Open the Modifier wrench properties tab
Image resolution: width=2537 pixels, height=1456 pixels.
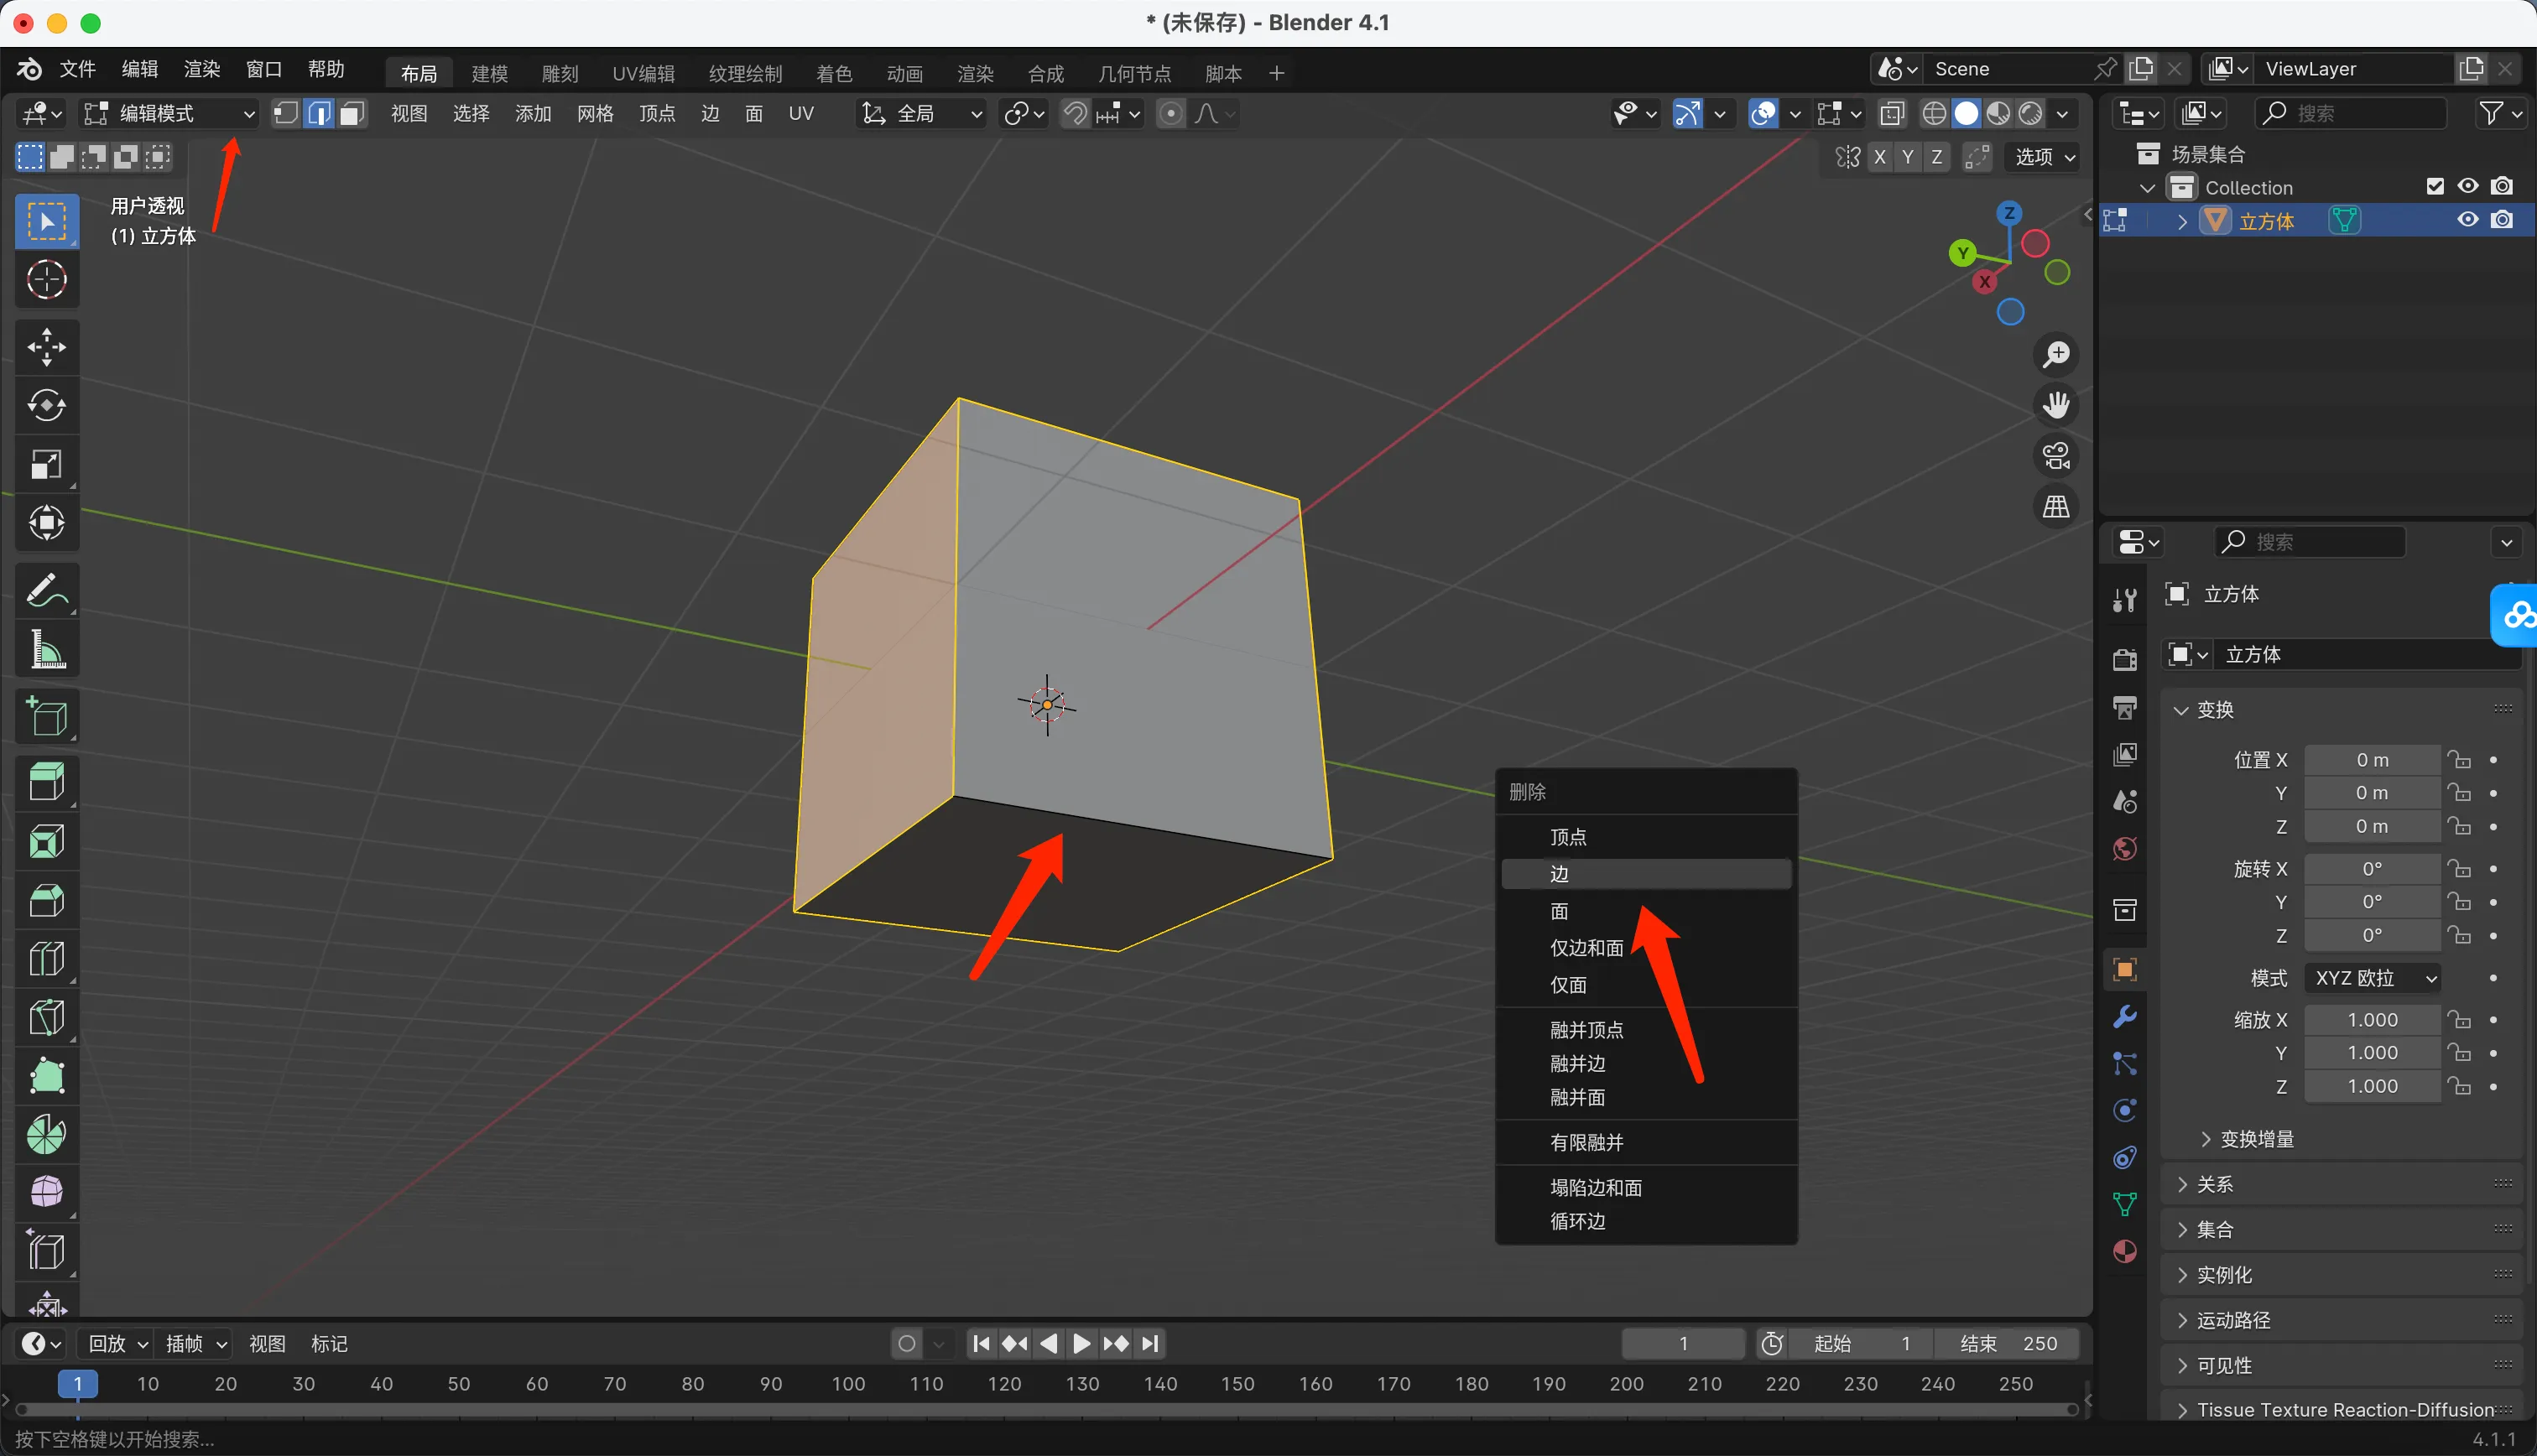(x=2124, y=1017)
